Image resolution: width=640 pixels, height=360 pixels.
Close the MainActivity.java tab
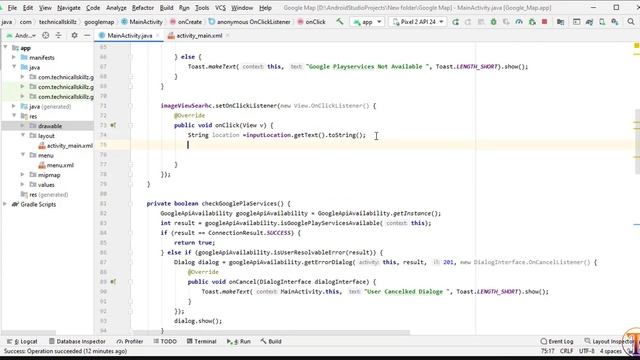point(158,36)
